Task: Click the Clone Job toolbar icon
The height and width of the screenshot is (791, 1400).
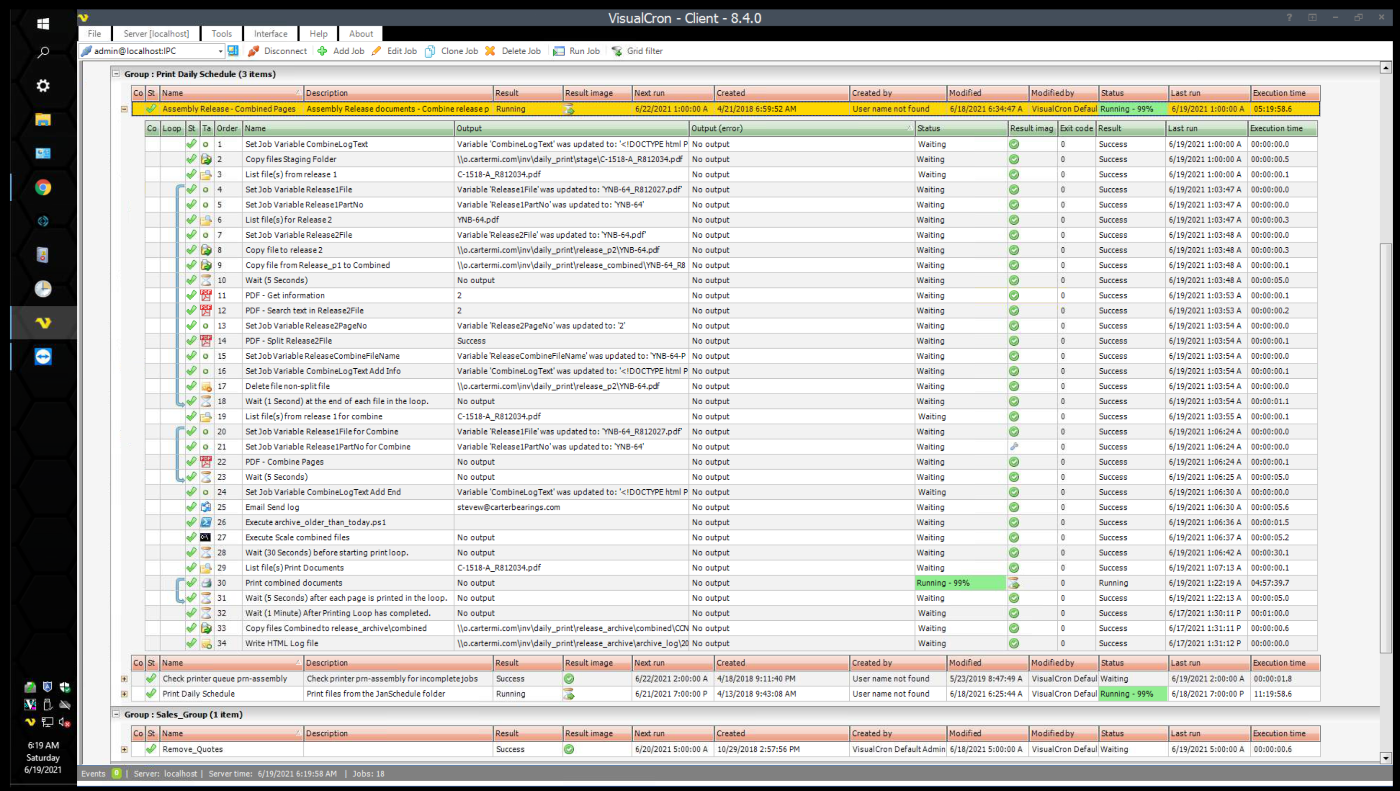Action: click(x=430, y=51)
